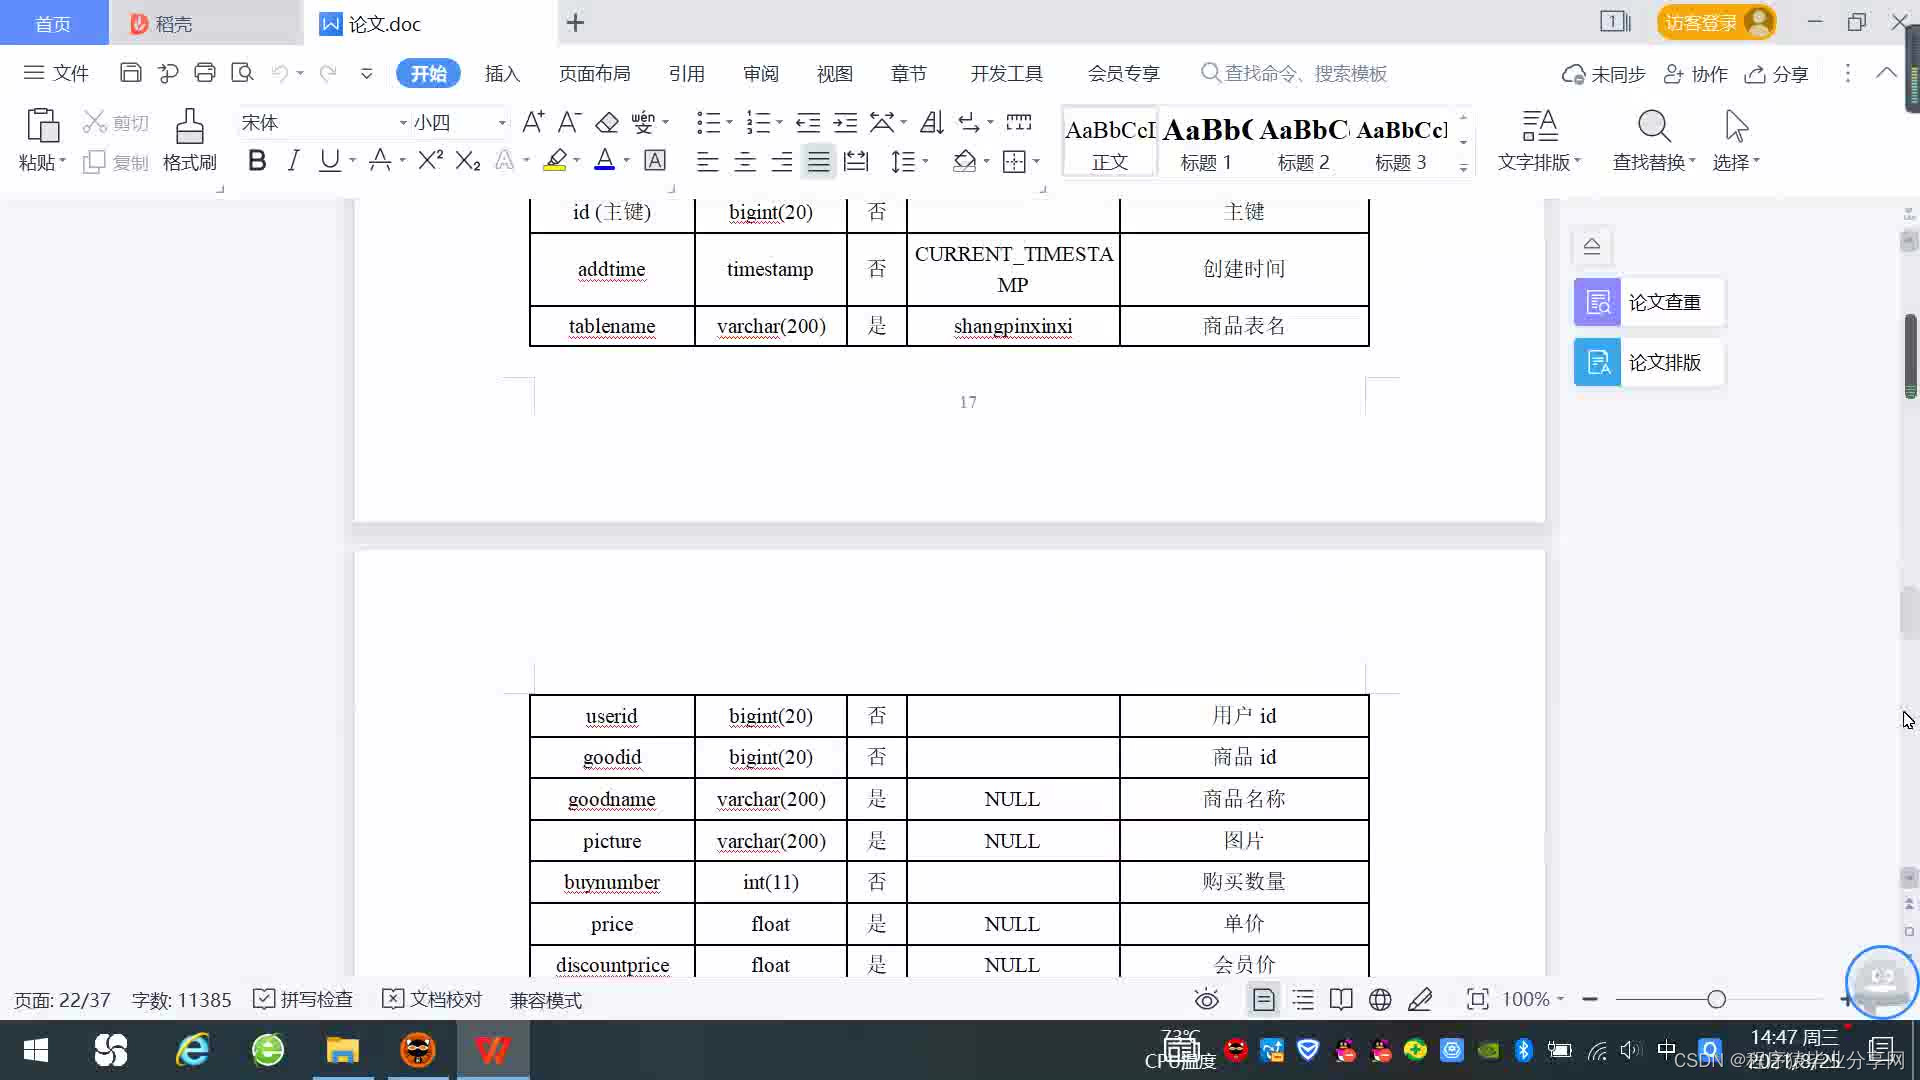Toggle 文档校对 in status bar
1920x1080 pixels.
(432, 999)
